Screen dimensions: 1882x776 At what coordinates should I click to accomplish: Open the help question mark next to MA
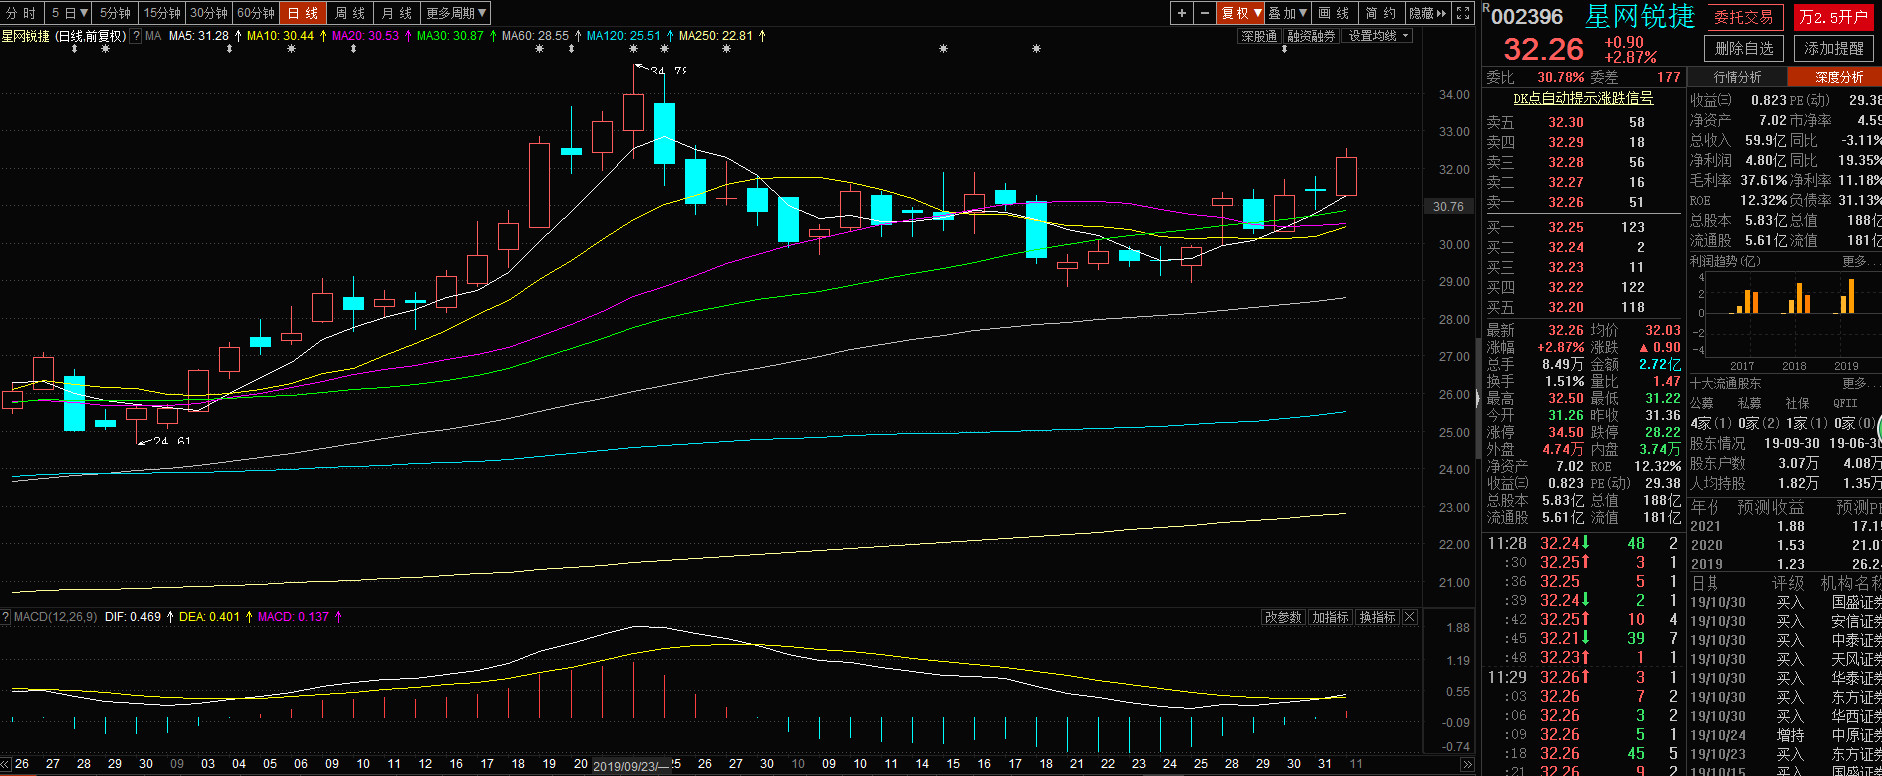pyautogui.click(x=137, y=36)
